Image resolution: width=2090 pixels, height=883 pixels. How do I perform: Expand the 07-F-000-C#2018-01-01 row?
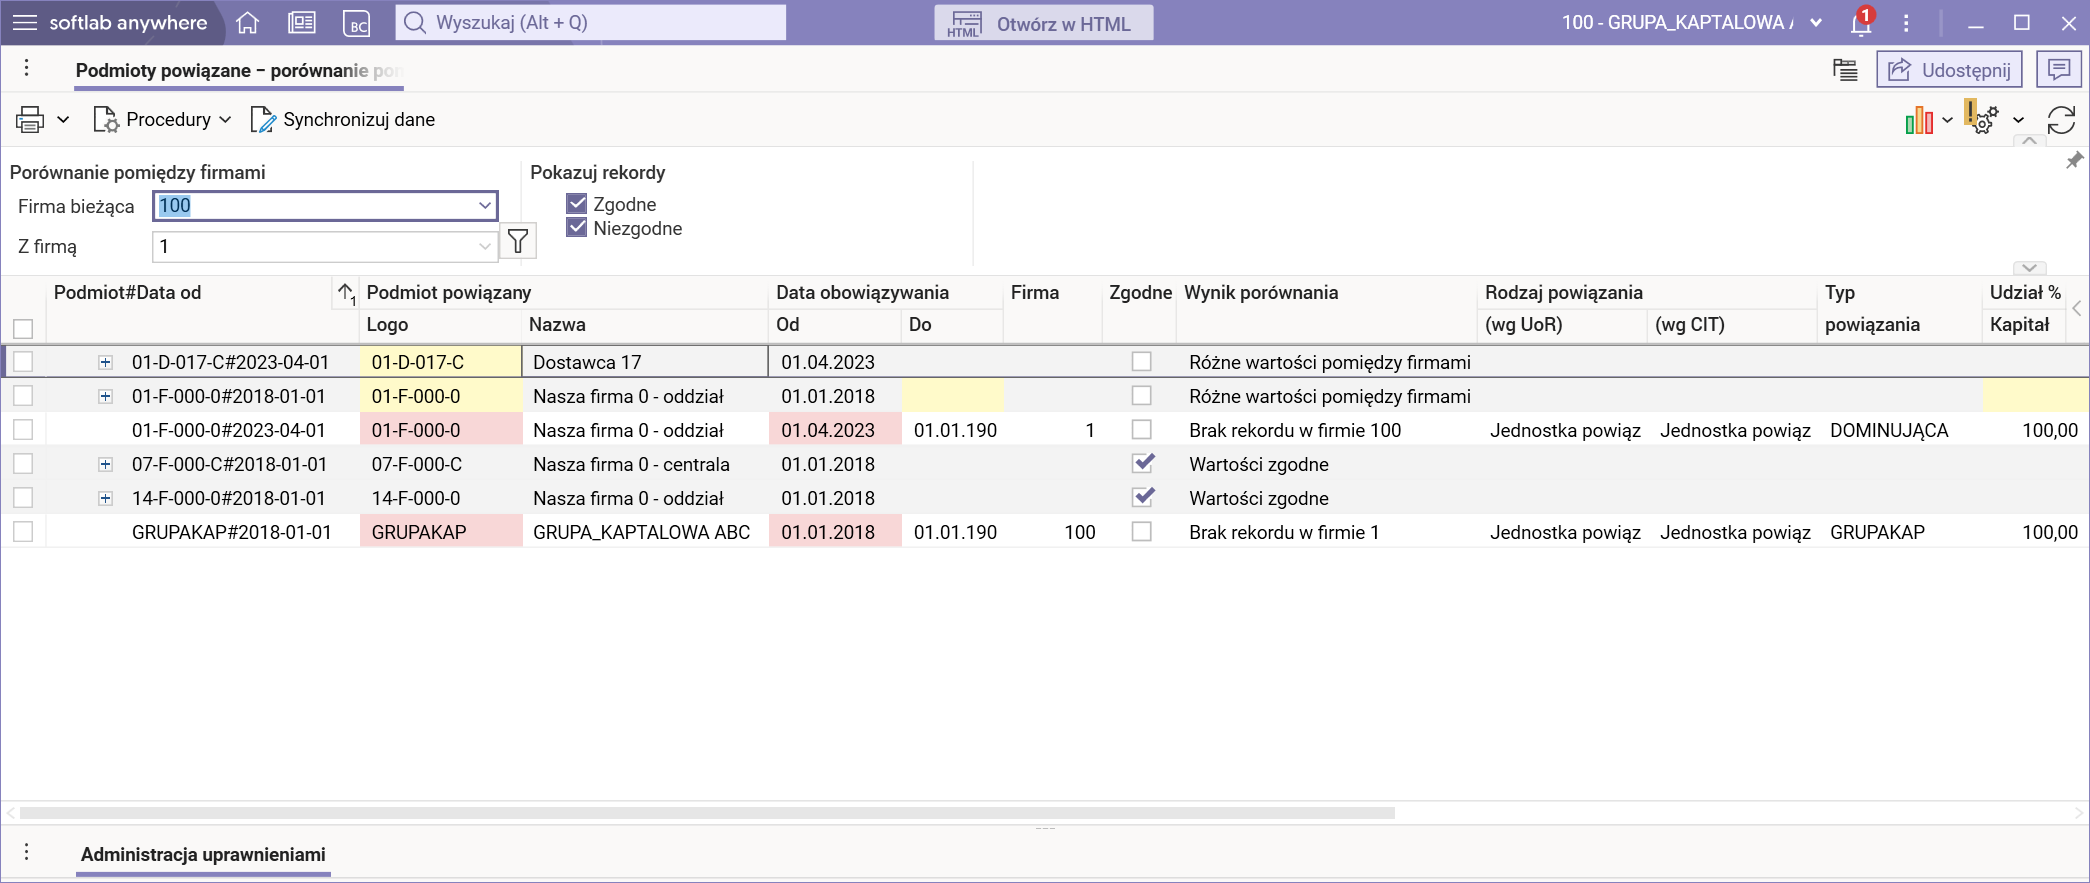click(x=105, y=464)
